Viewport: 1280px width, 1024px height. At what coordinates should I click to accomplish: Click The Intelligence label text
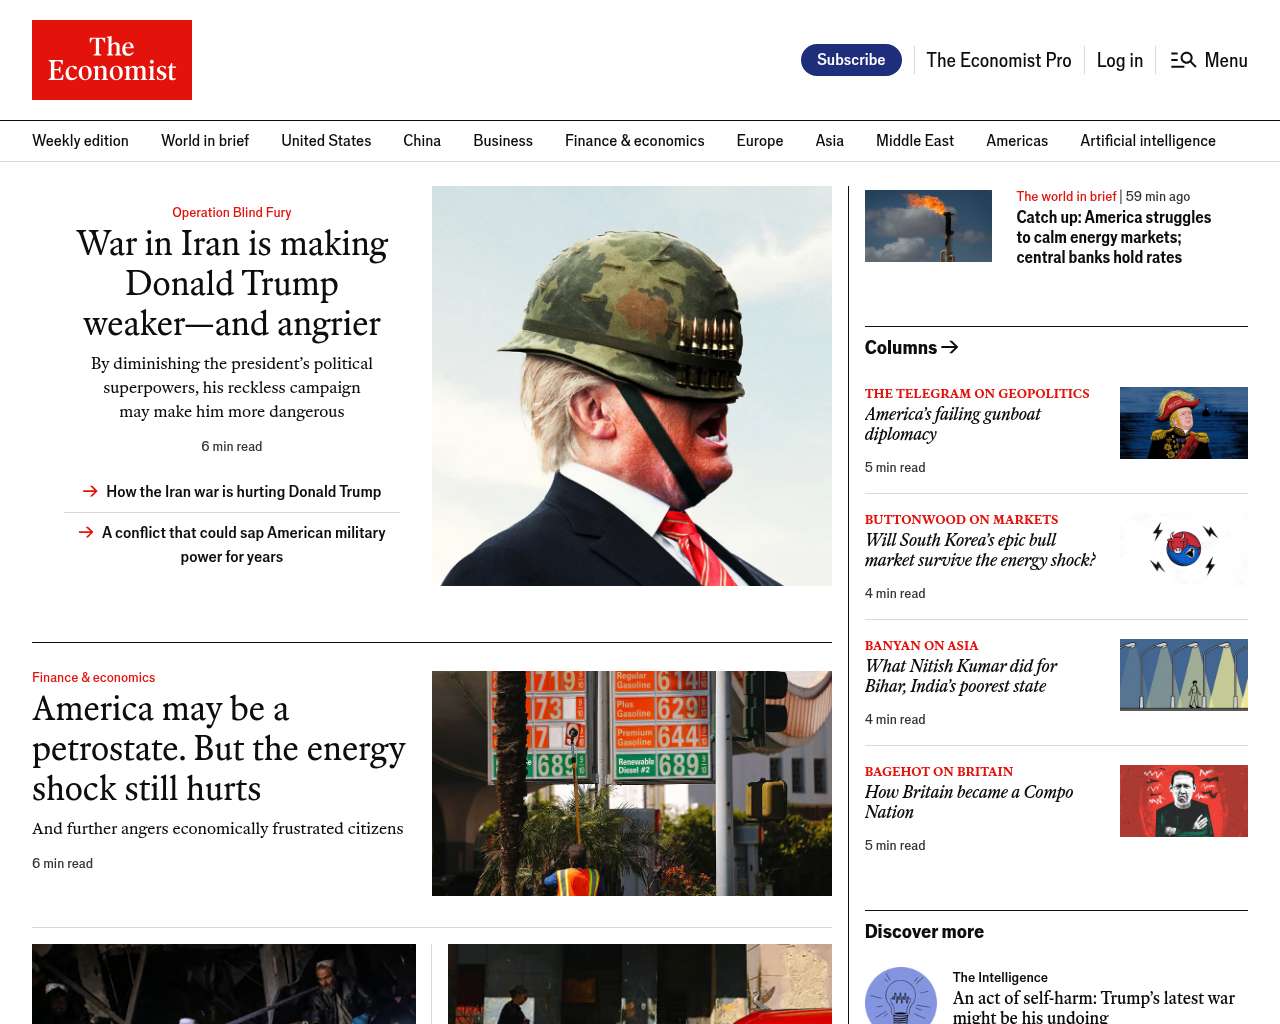coord(1000,977)
